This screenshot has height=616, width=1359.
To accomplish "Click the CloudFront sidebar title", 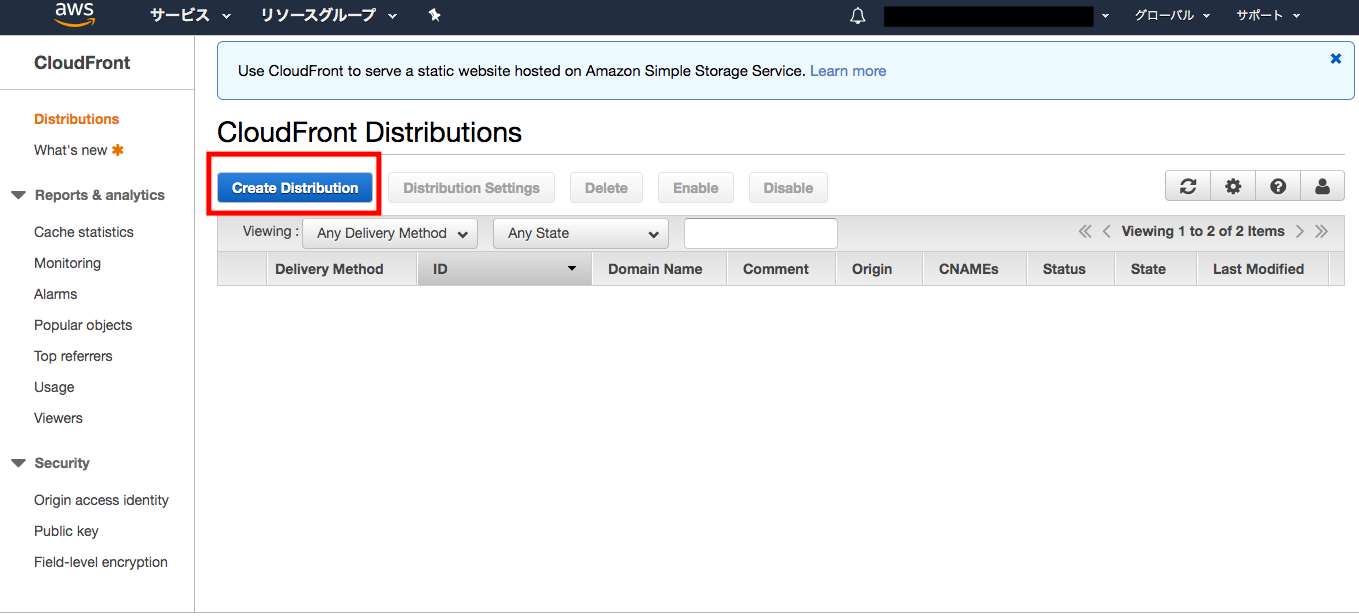I will coord(82,63).
